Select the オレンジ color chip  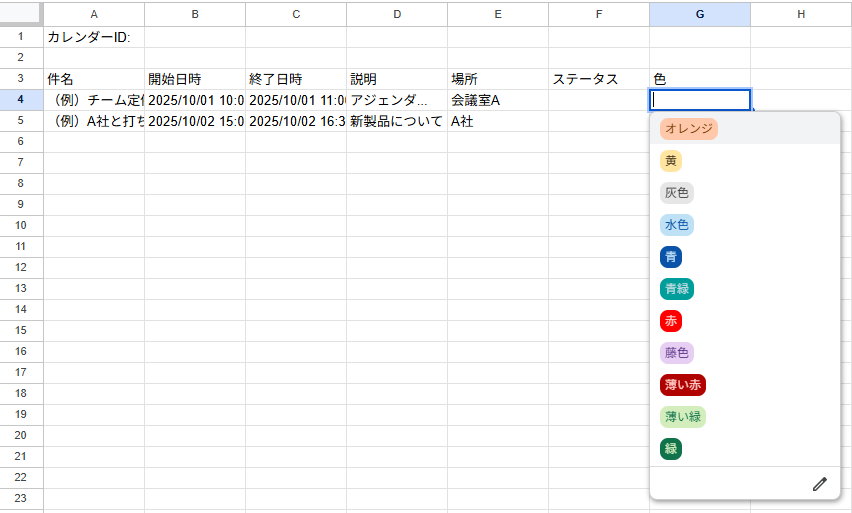click(689, 129)
